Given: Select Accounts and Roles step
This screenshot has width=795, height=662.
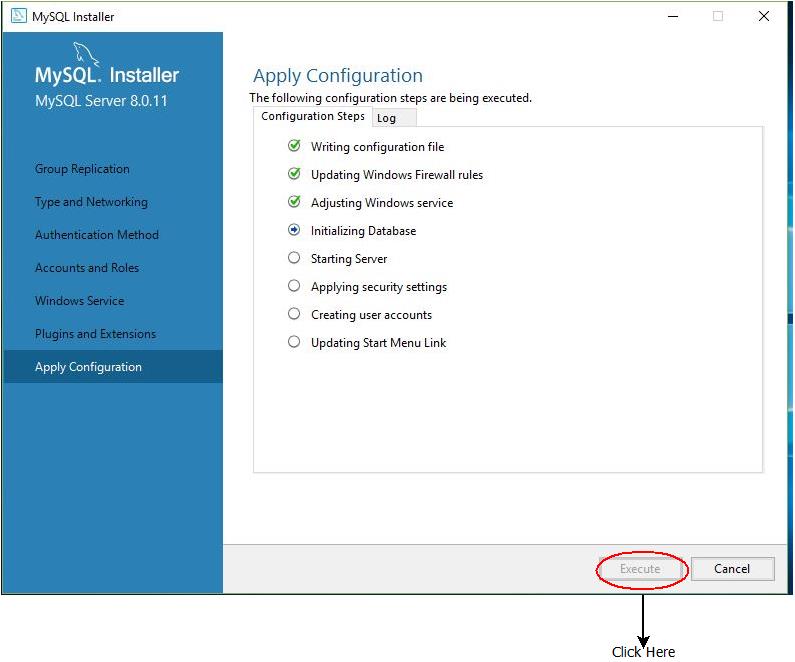Looking at the screenshot, I should [x=87, y=268].
